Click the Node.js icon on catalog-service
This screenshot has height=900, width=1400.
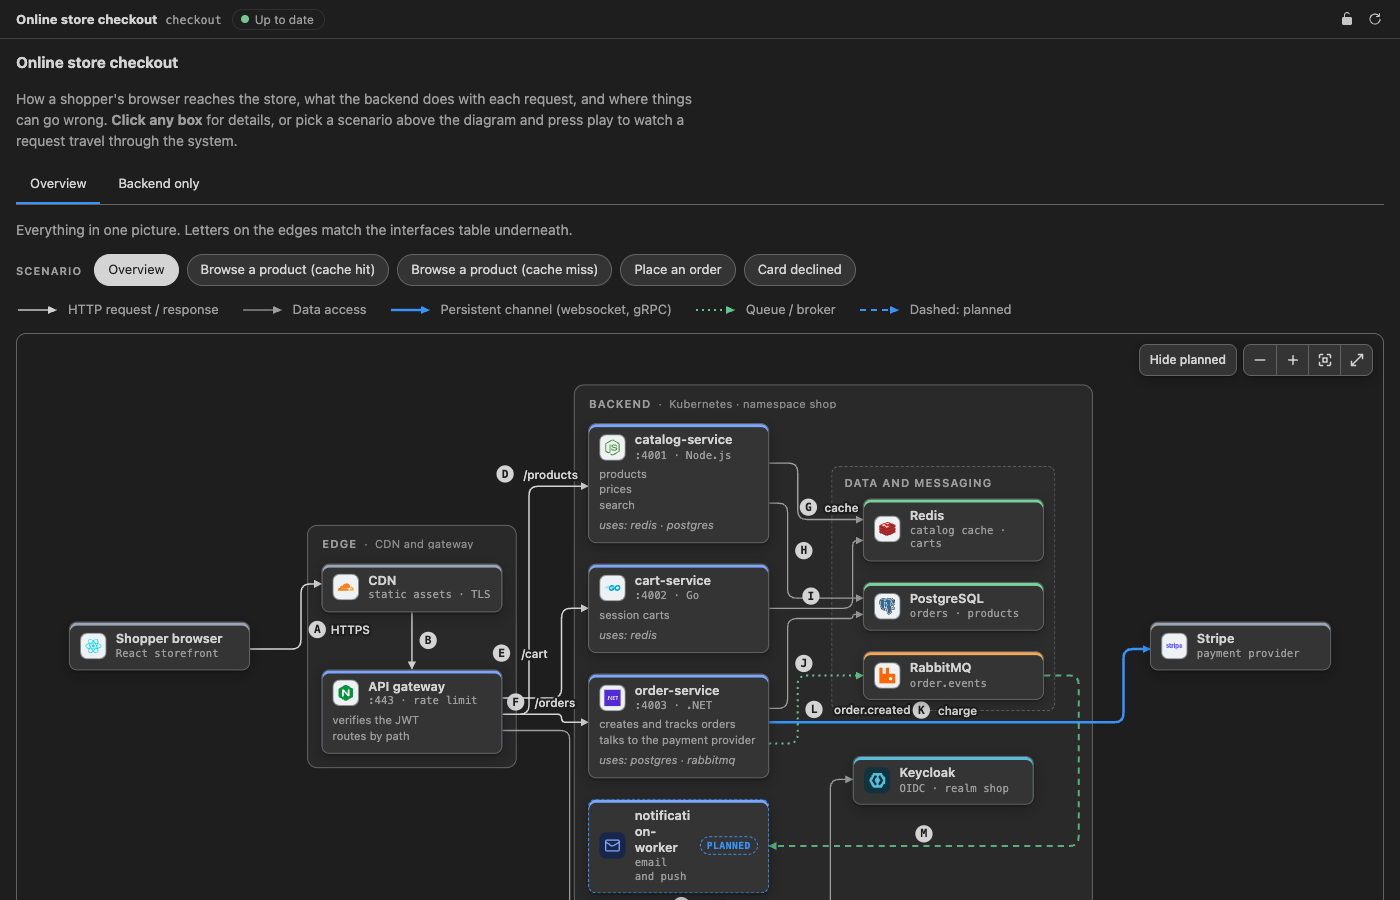612,447
